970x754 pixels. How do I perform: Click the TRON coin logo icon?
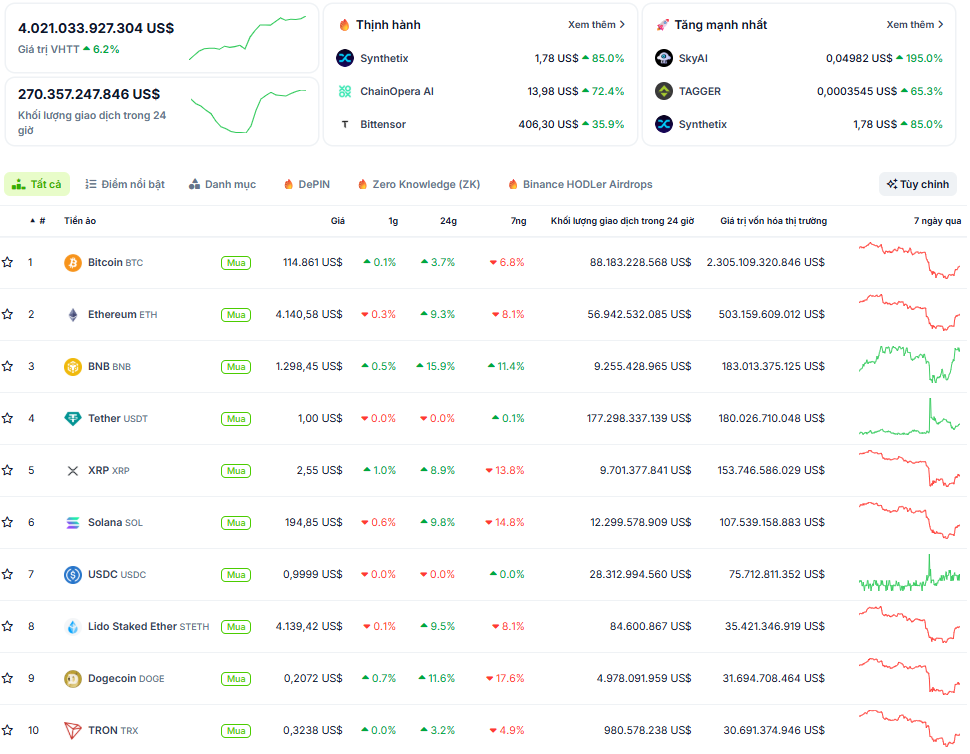tap(72, 731)
